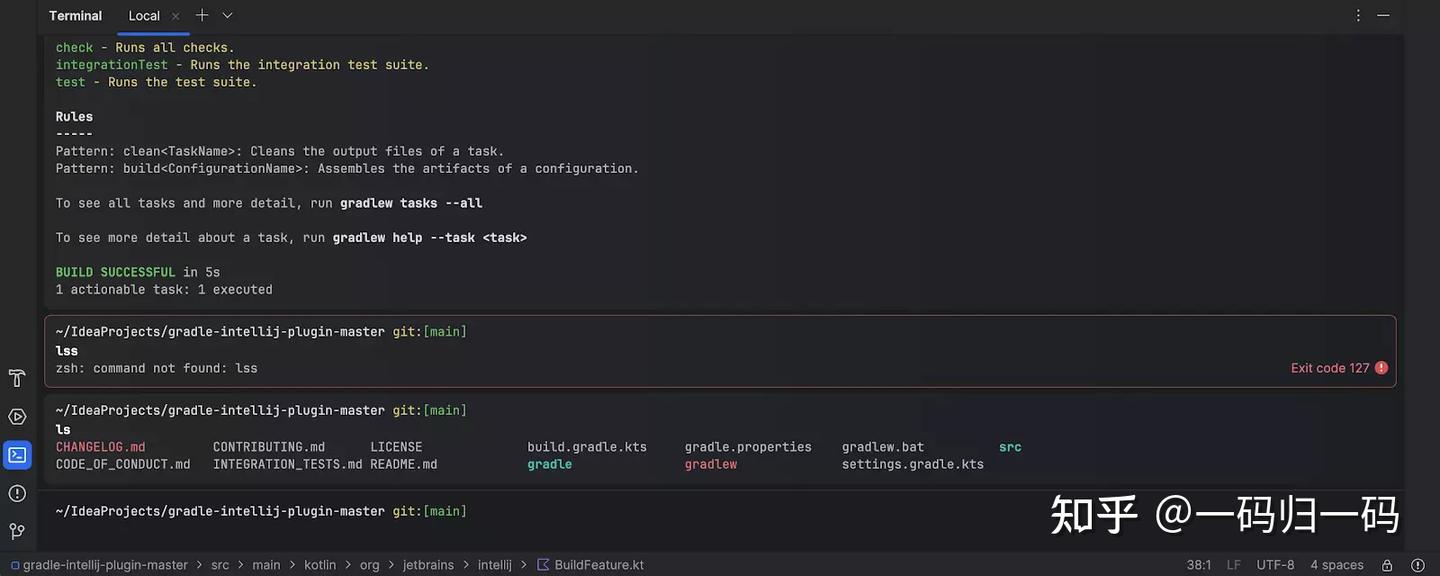The width and height of the screenshot is (1440, 576).
Task: Open the Services tool window
Action: point(15,414)
